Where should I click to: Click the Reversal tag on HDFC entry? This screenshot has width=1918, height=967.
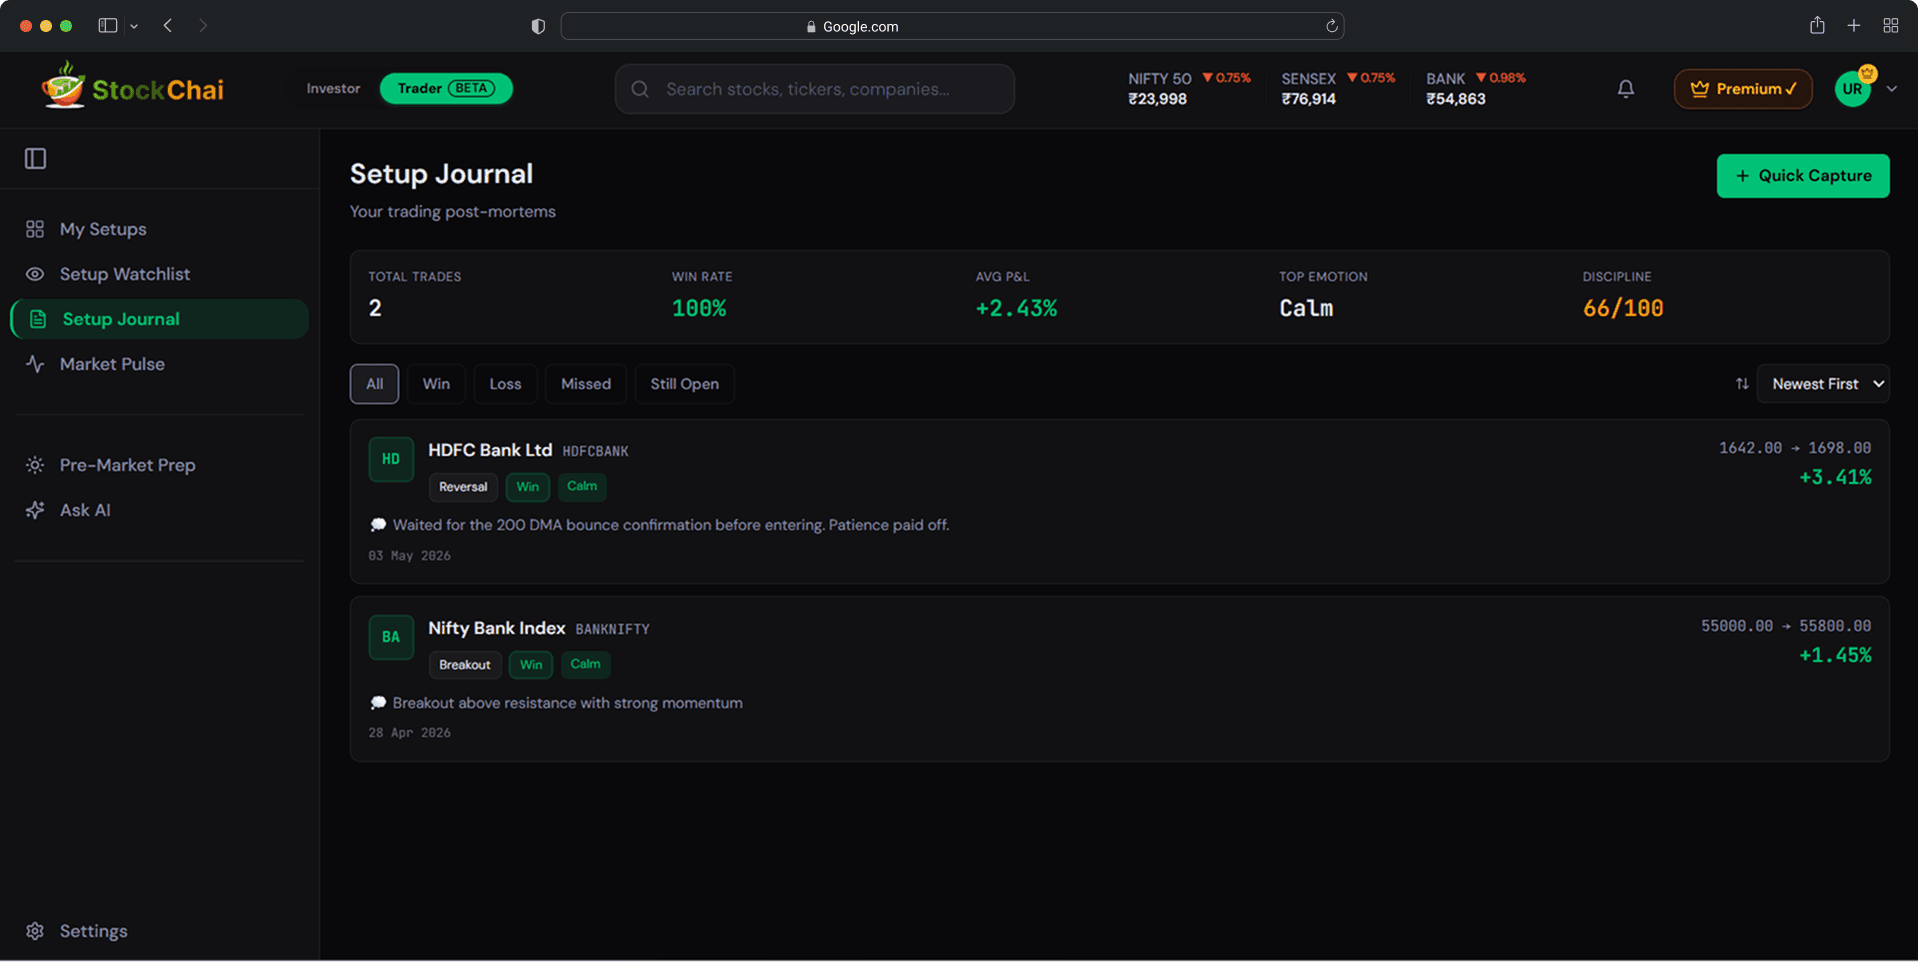463,487
